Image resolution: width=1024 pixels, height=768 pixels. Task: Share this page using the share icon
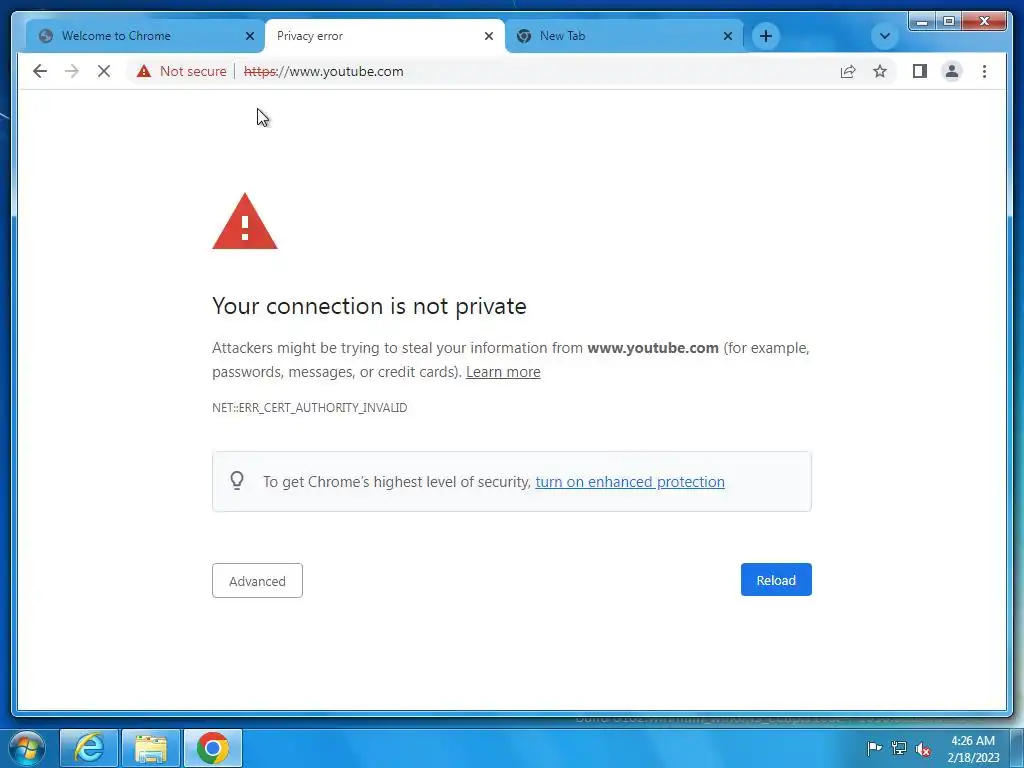click(x=848, y=71)
